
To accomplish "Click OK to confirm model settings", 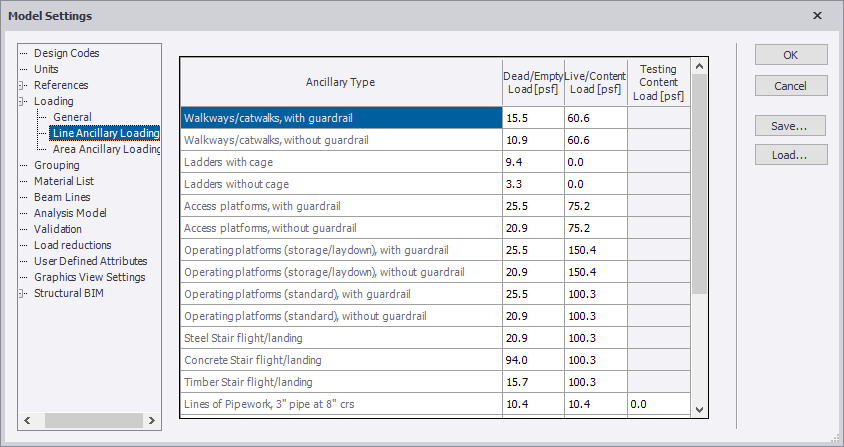I will pyautogui.click(x=791, y=55).
